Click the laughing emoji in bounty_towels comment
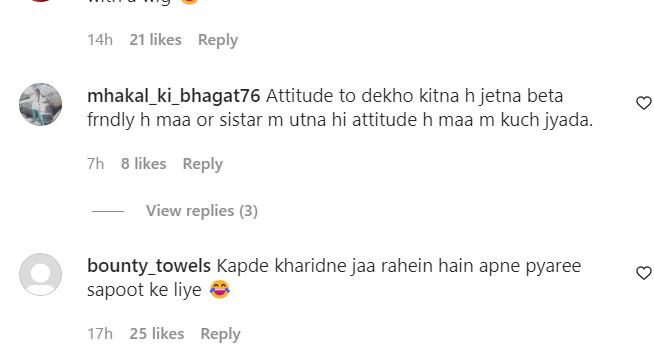This screenshot has width=654, height=364. (220, 290)
